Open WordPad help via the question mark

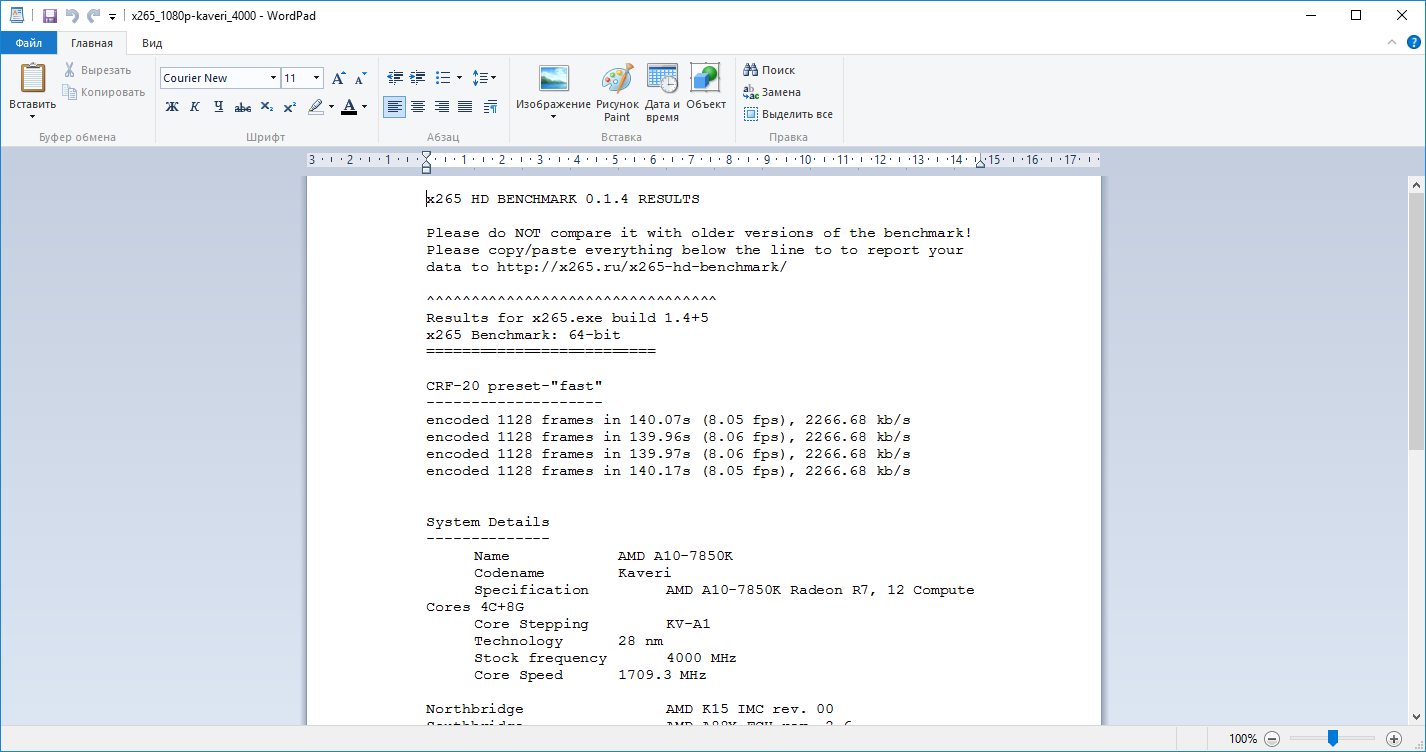(1414, 42)
